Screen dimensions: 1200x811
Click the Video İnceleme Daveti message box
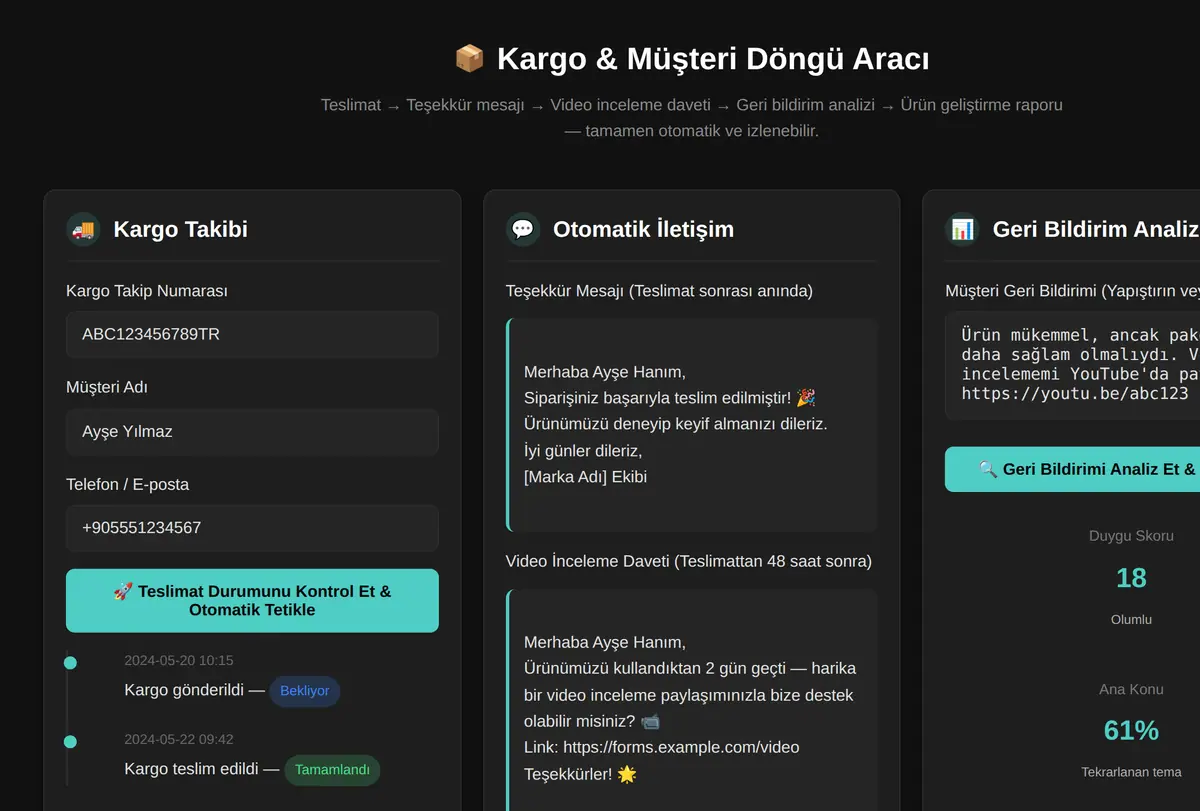click(692, 700)
